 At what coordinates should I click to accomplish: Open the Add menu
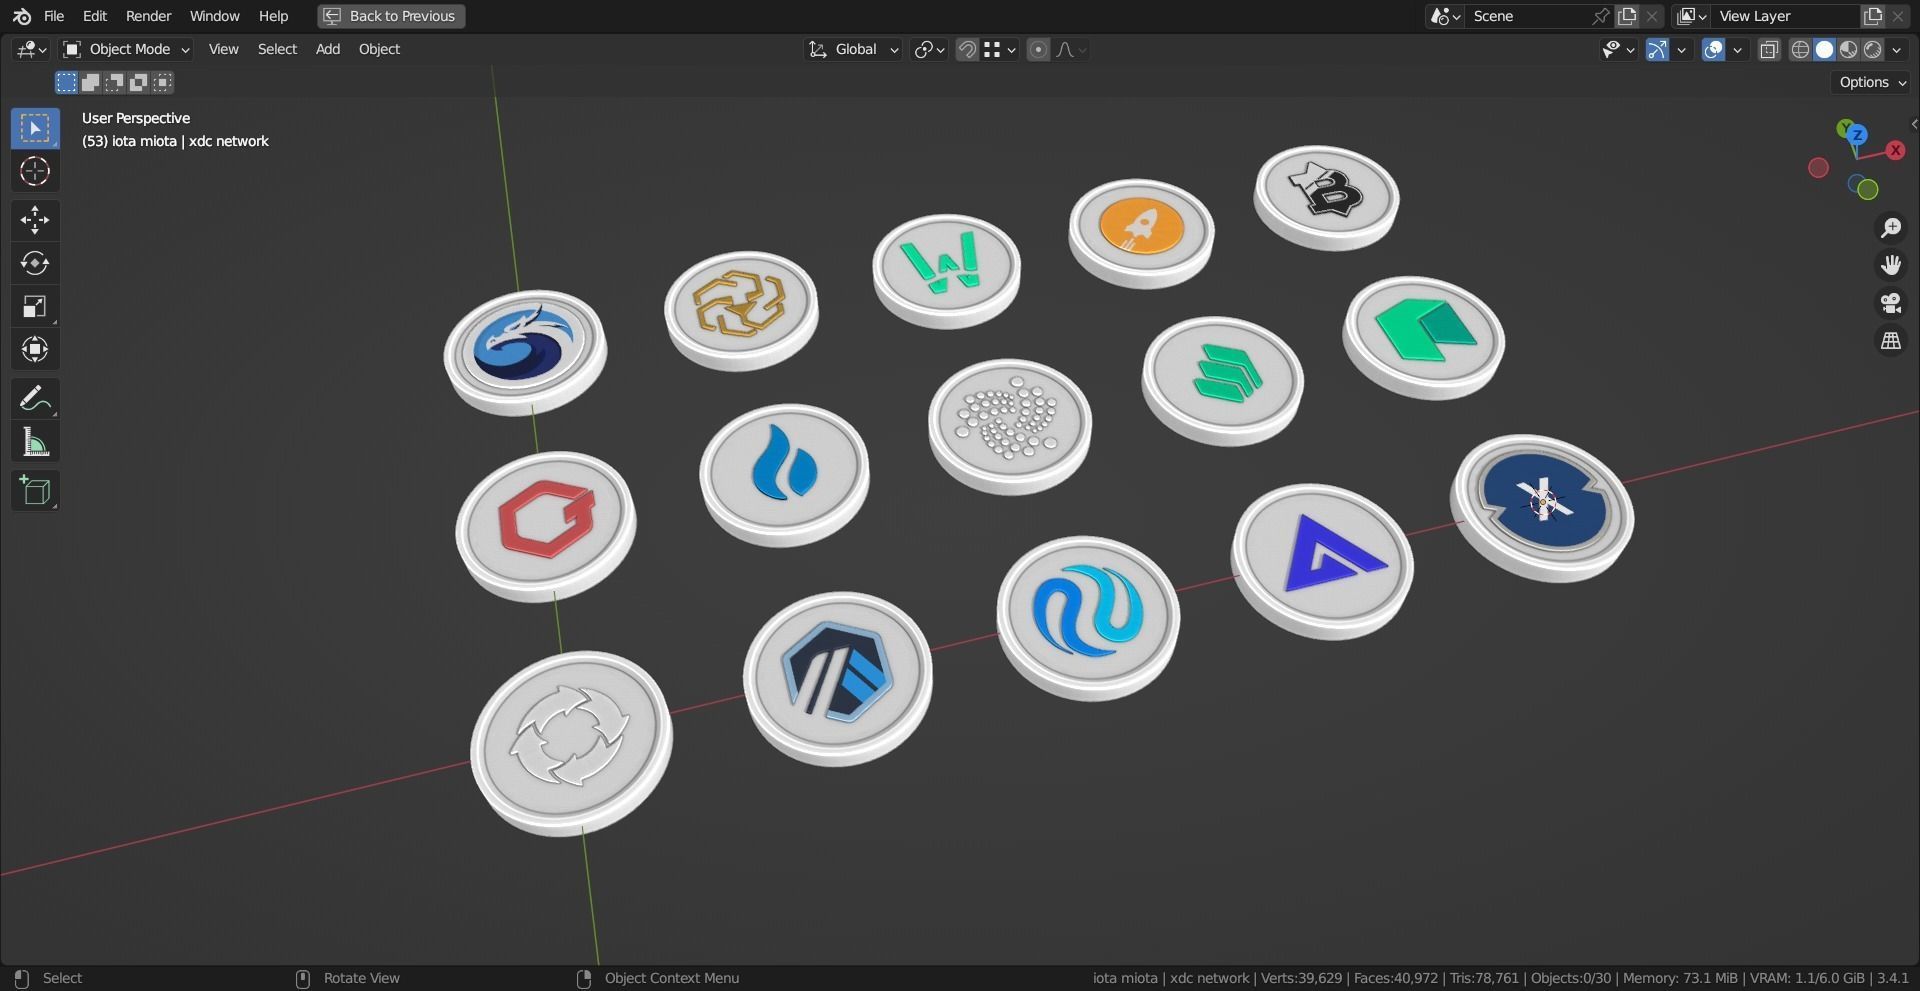click(328, 49)
